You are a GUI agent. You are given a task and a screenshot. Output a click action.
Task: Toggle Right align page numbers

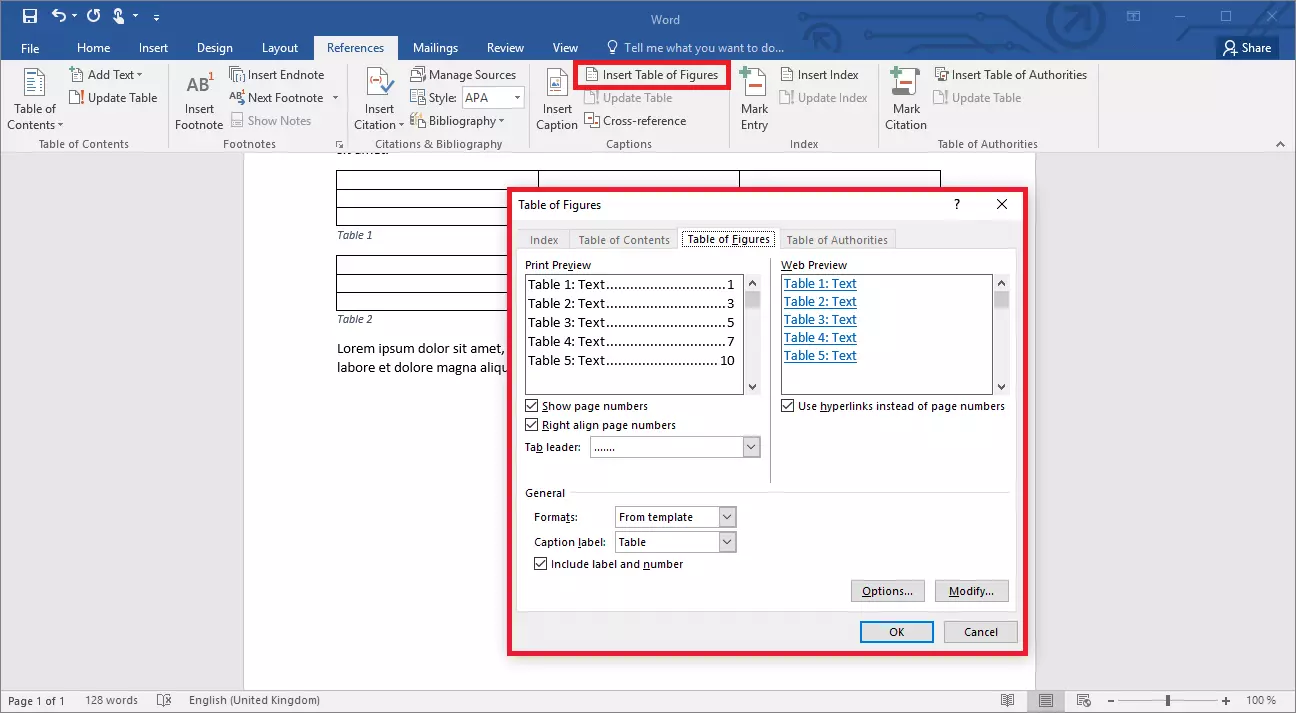(531, 425)
